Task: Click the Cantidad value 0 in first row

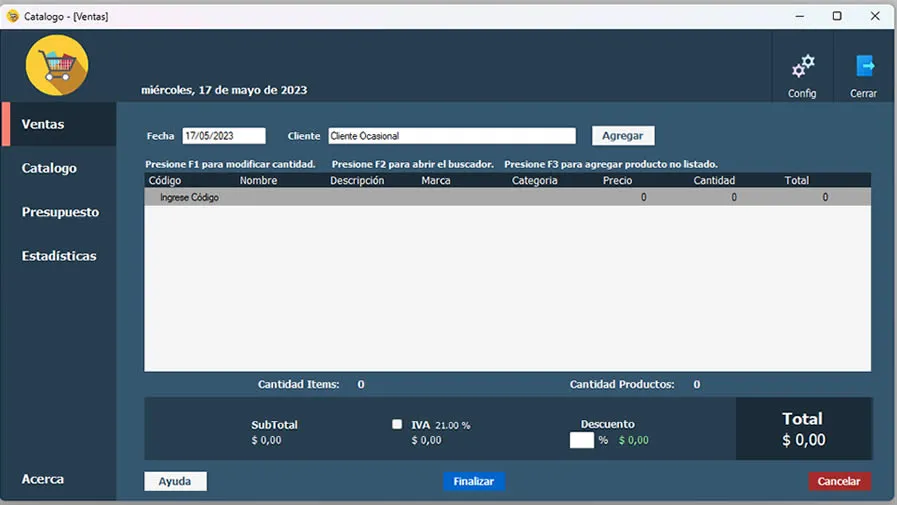Action: 734,197
